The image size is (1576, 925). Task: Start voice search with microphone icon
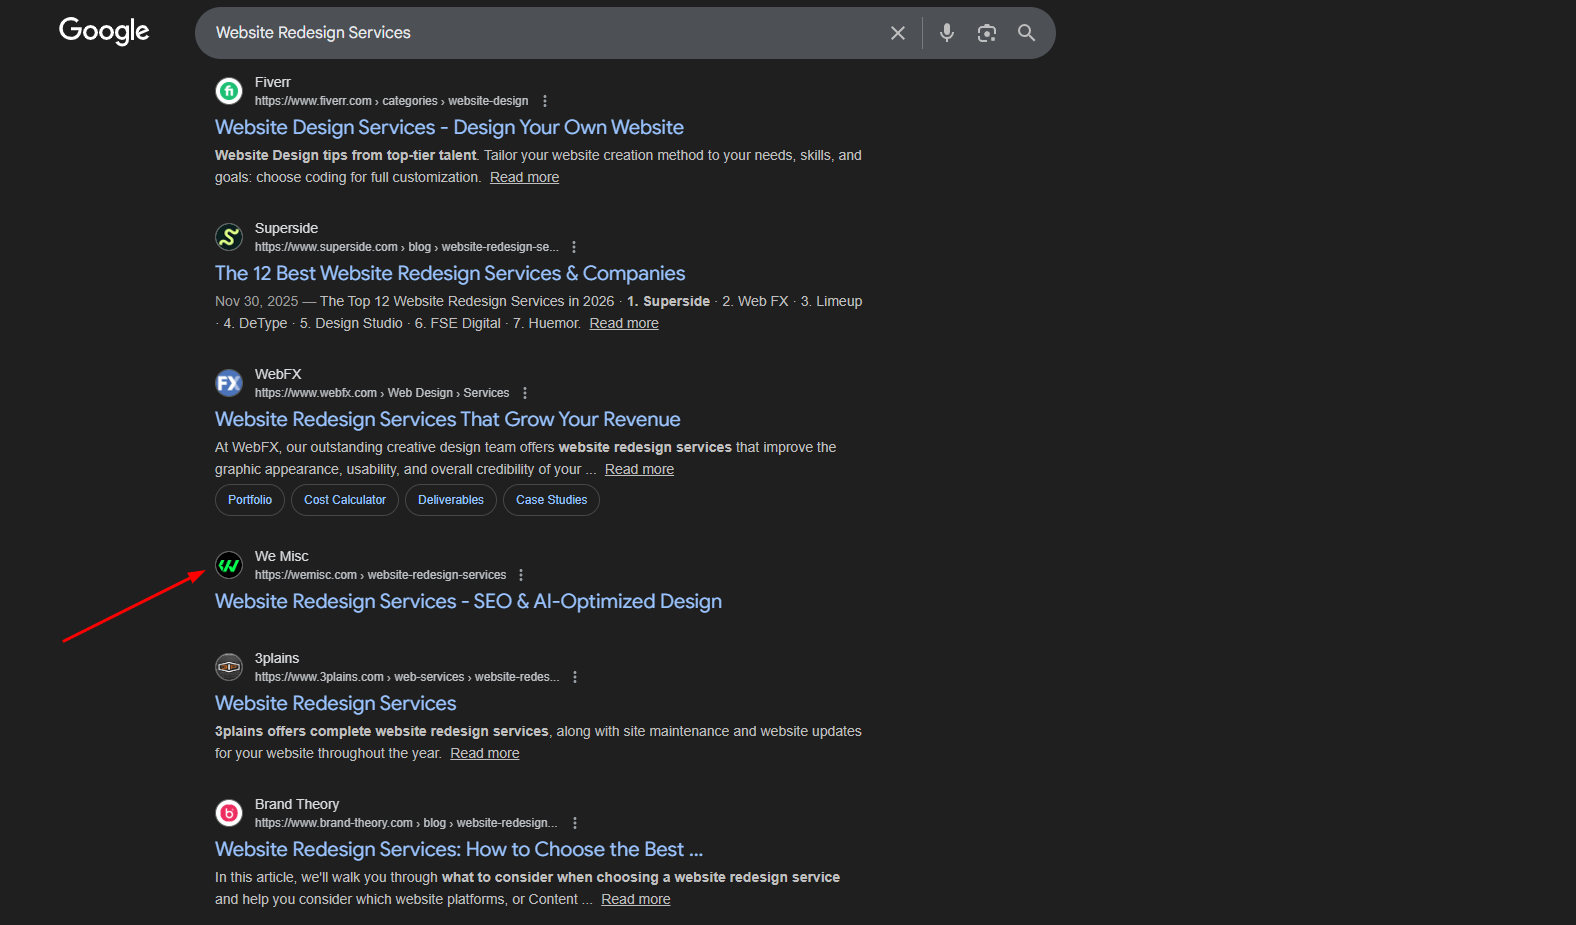click(946, 33)
